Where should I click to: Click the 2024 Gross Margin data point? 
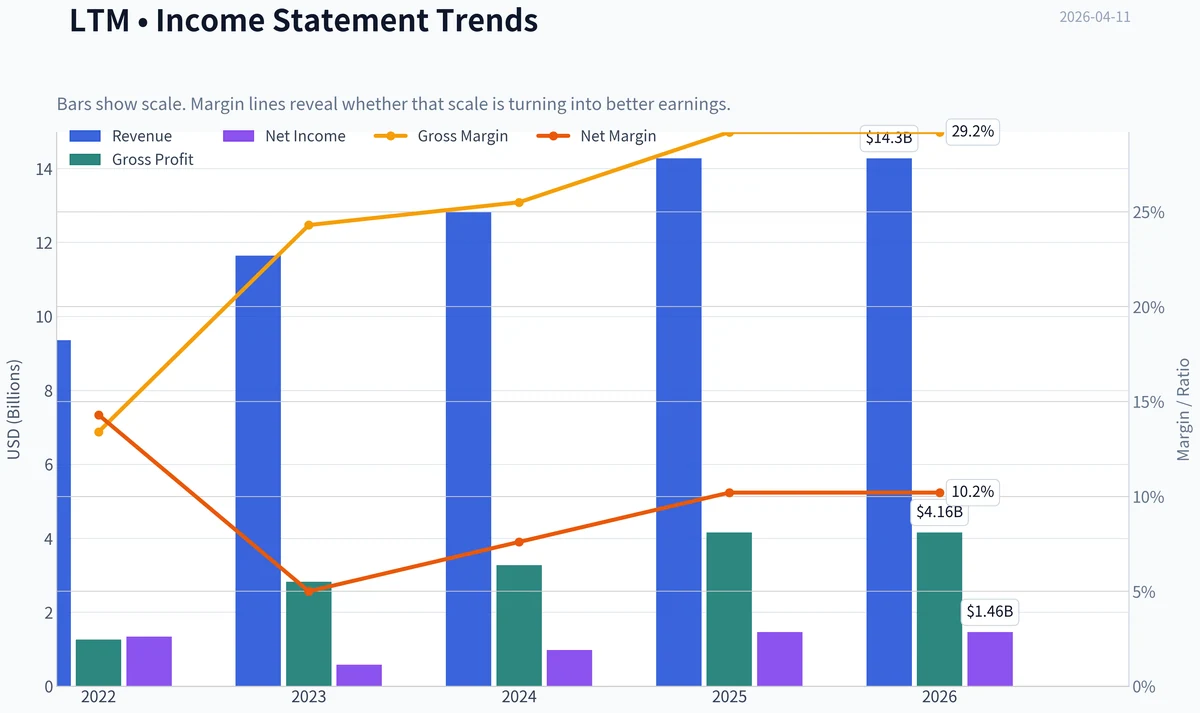click(x=519, y=202)
